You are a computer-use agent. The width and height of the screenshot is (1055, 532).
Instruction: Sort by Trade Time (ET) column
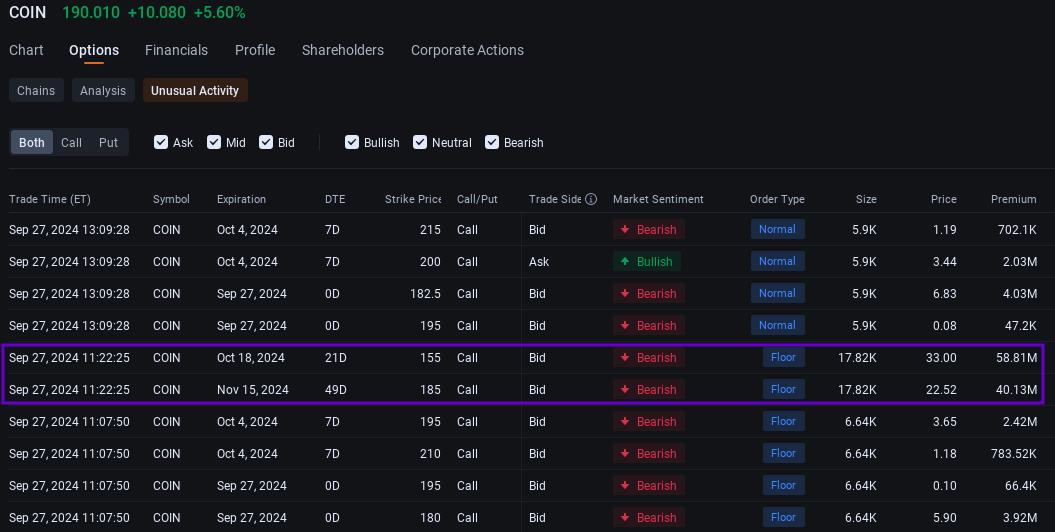(x=50, y=199)
